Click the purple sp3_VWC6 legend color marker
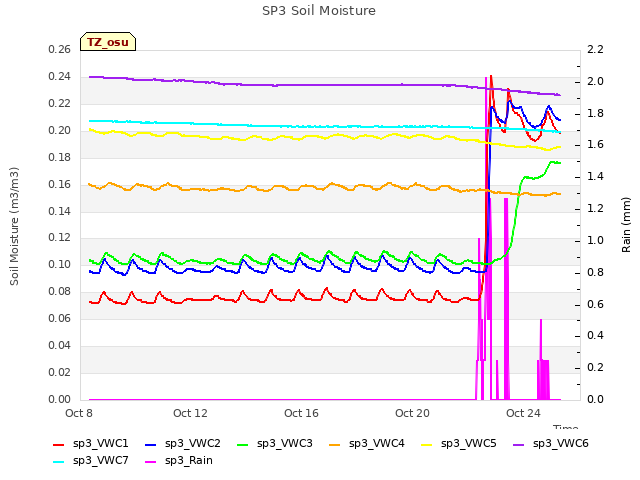Viewport: 640px width, 480px height. tap(519, 445)
